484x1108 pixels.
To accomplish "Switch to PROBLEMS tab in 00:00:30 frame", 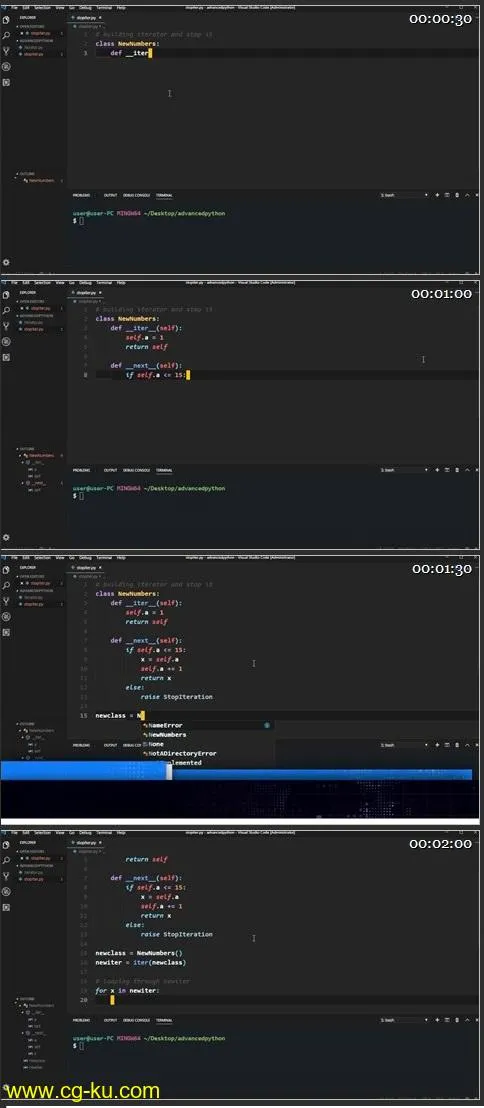I will [x=81, y=194].
